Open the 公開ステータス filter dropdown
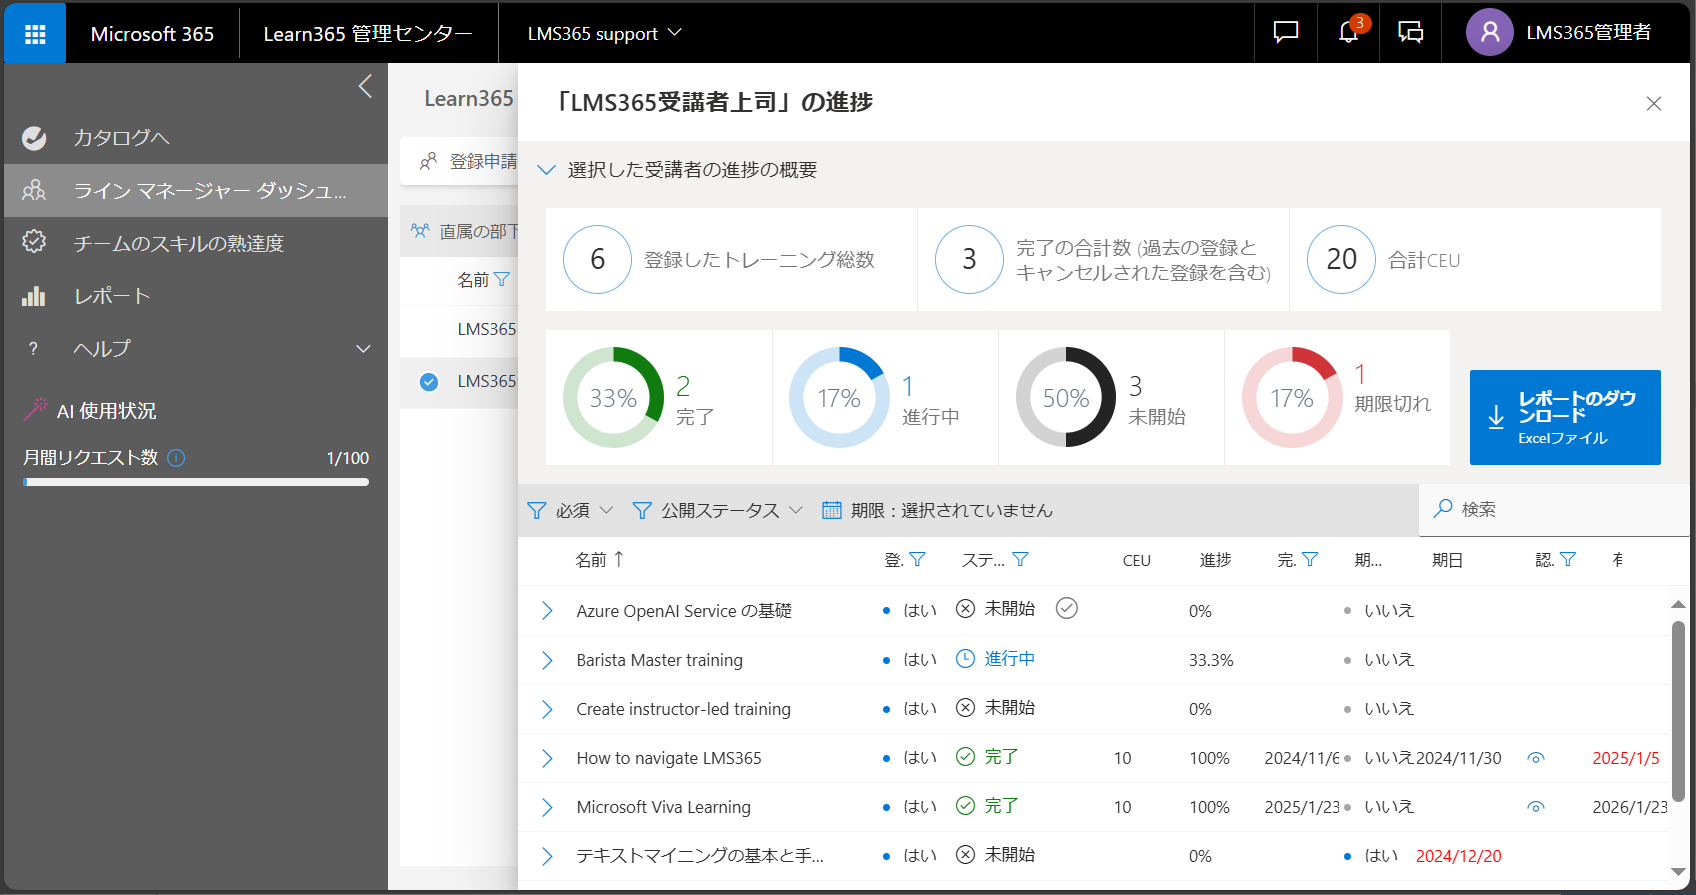Image resolution: width=1696 pixels, height=895 pixels. click(717, 510)
